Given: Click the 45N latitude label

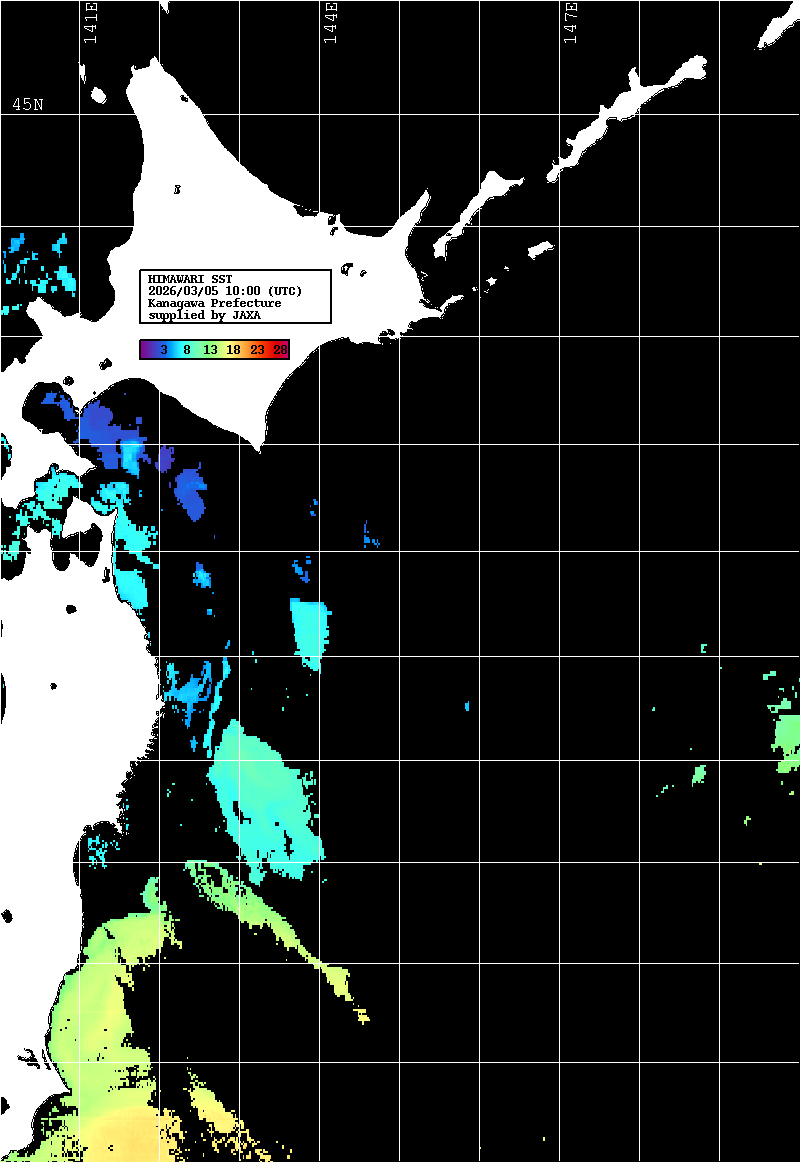Looking at the screenshot, I should pos(28,105).
